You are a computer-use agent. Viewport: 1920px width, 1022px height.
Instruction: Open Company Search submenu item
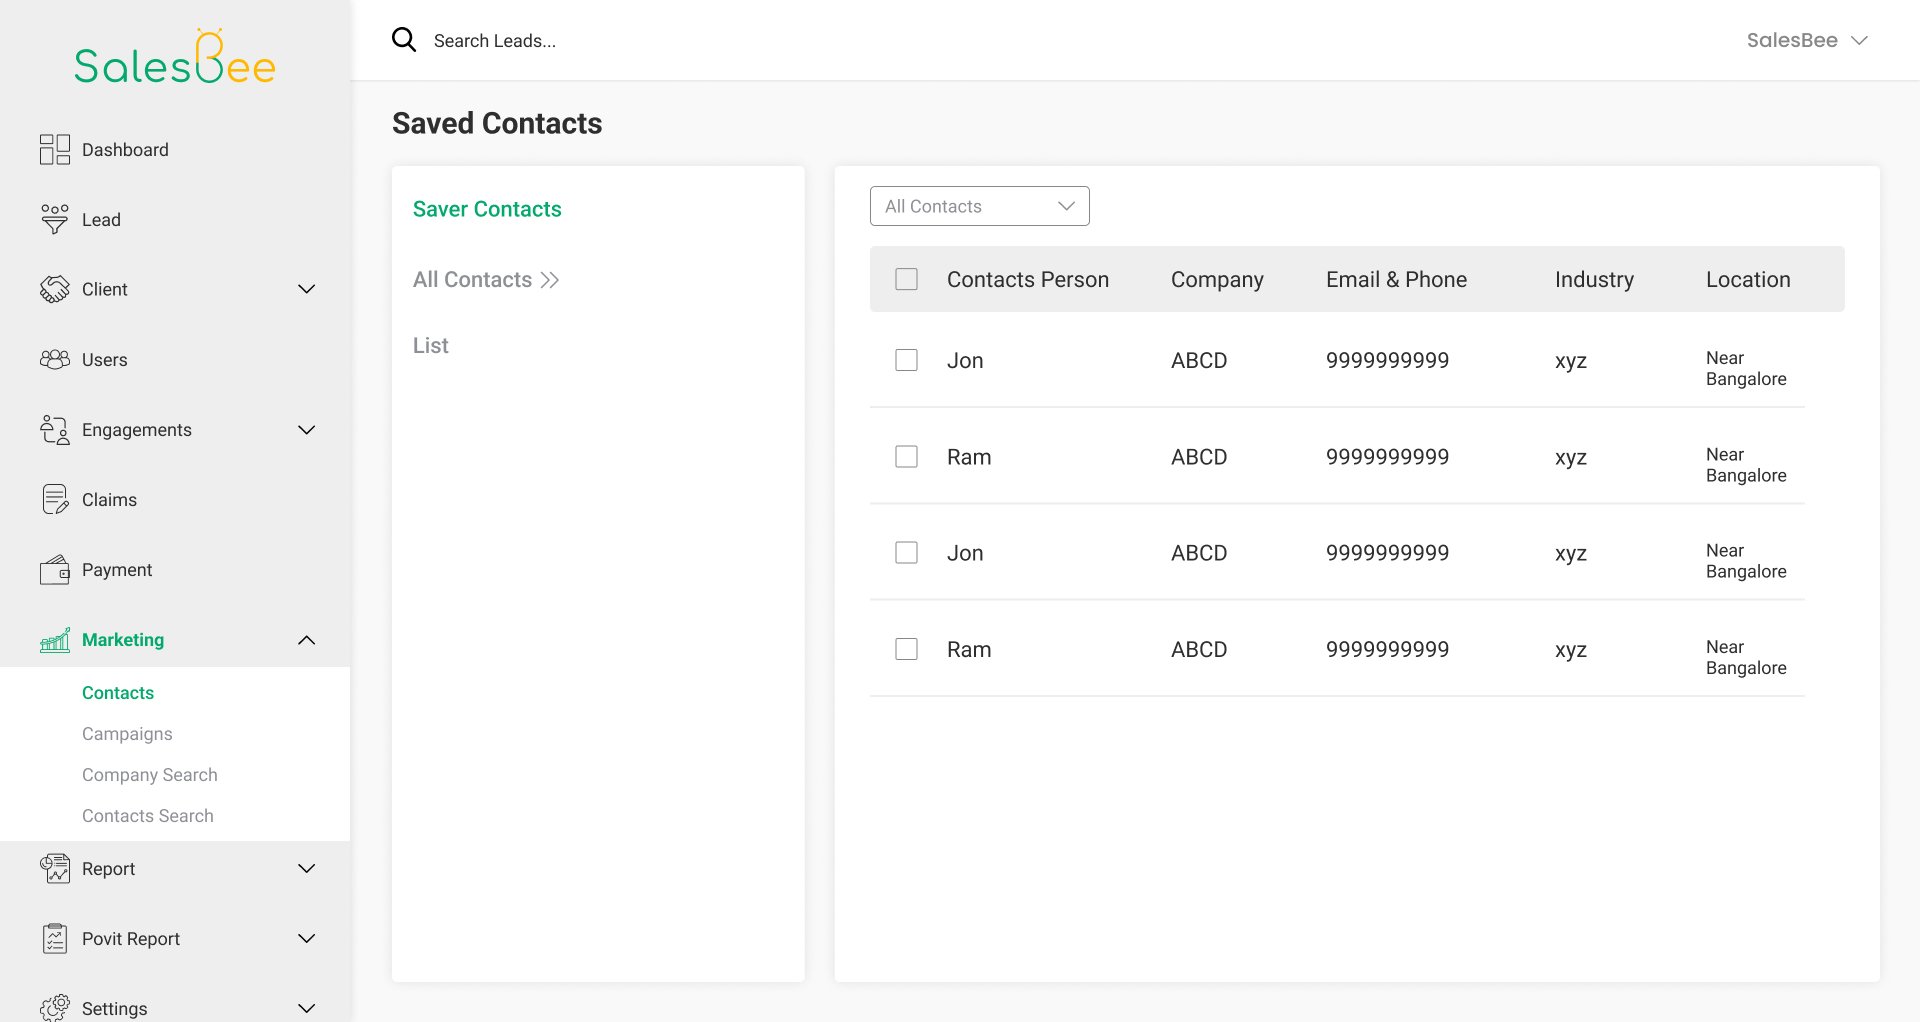(149, 775)
